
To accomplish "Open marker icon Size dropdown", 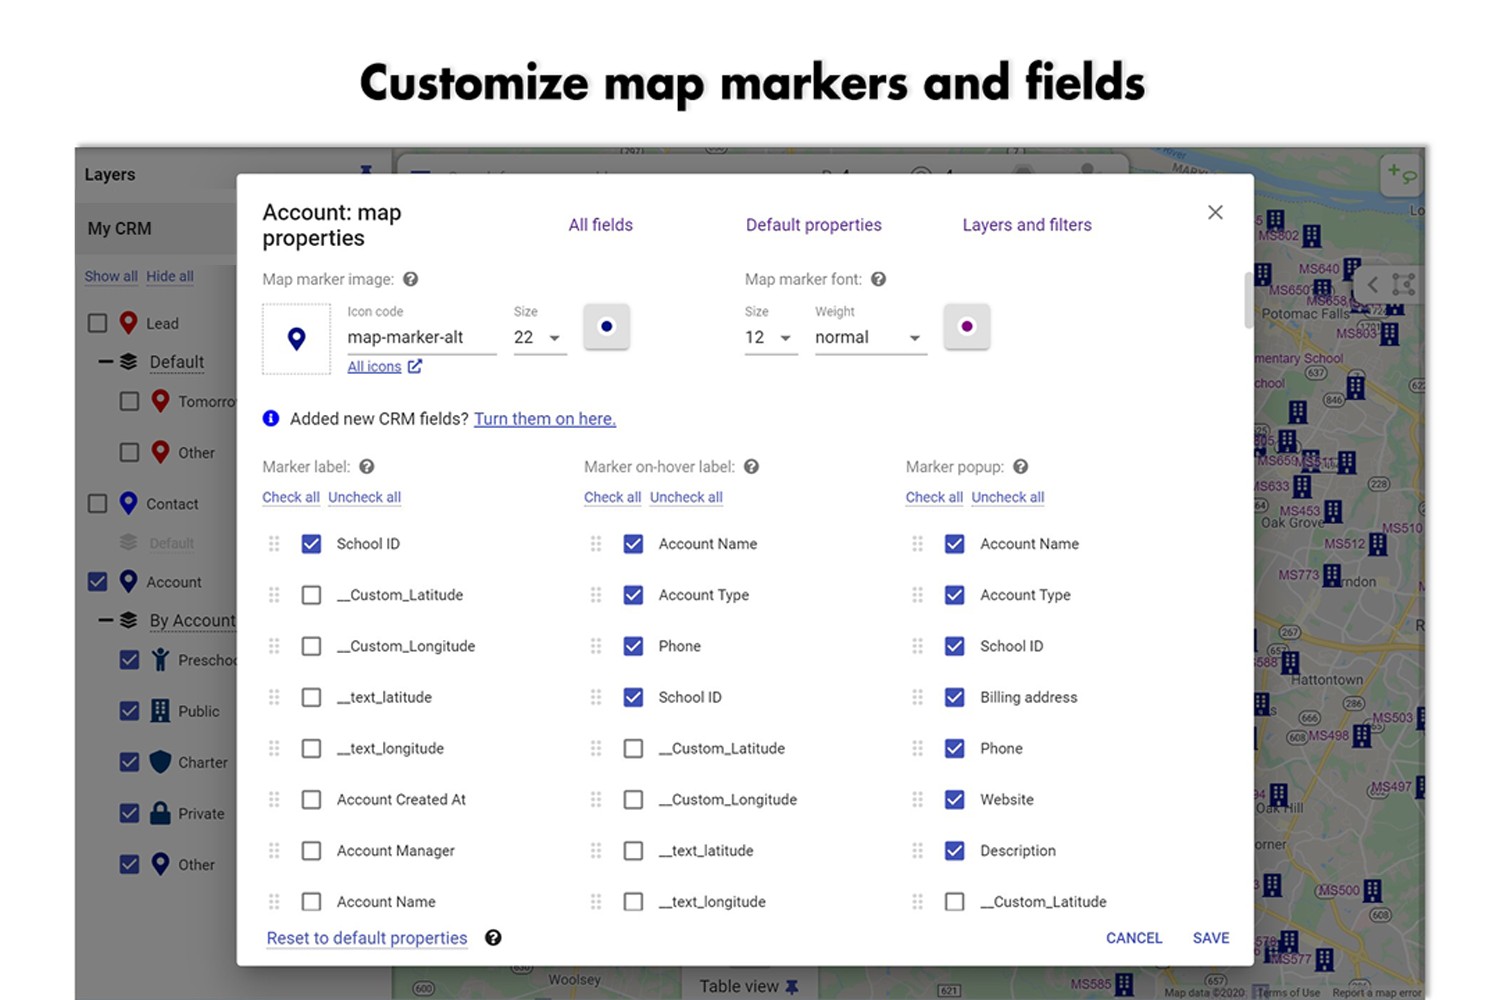I will 539,338.
